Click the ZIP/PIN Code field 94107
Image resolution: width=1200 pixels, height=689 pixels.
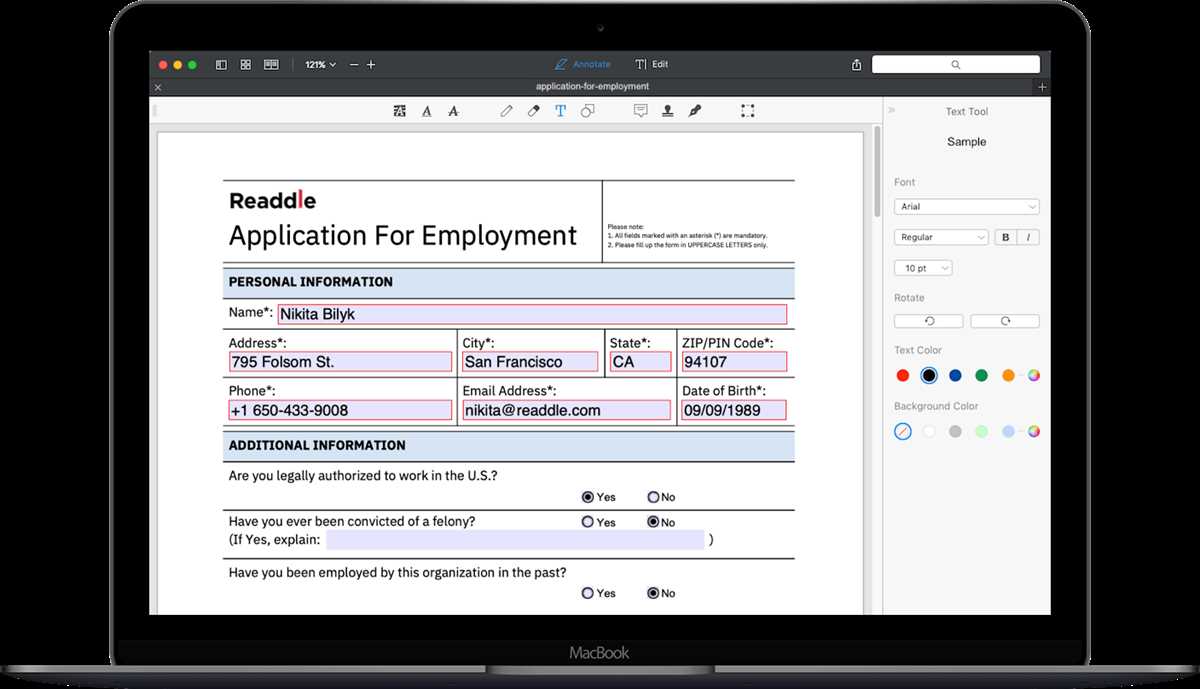[734, 362]
